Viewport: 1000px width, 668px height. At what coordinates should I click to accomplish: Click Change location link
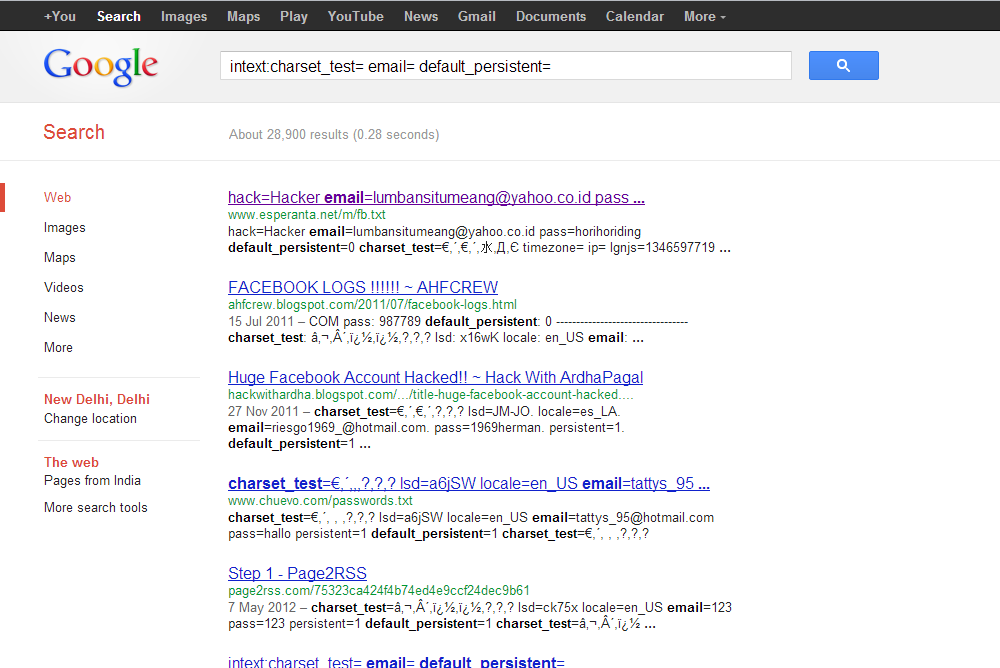[91, 419]
